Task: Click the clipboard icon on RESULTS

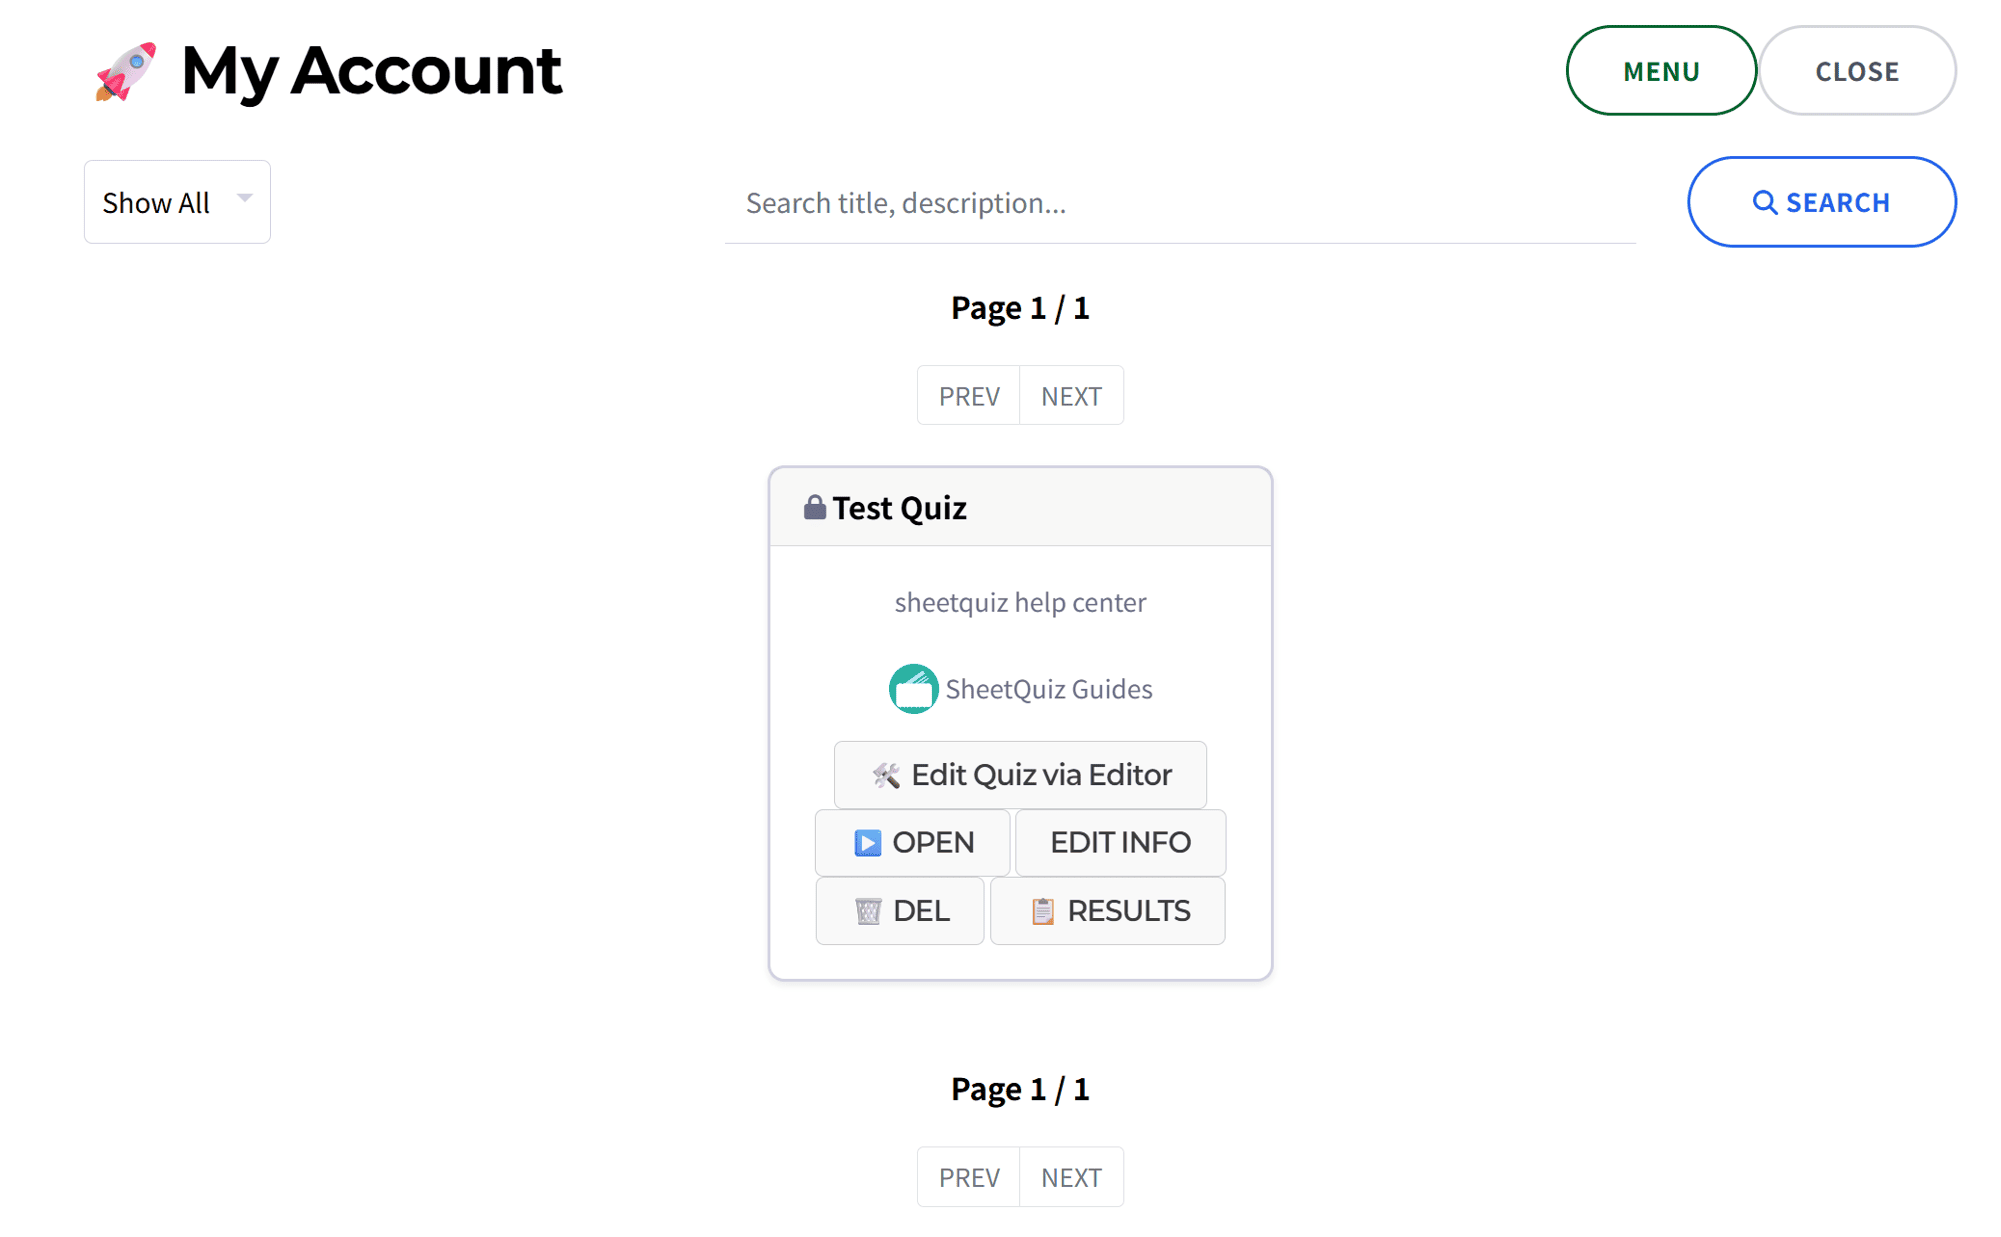Action: 1043,911
